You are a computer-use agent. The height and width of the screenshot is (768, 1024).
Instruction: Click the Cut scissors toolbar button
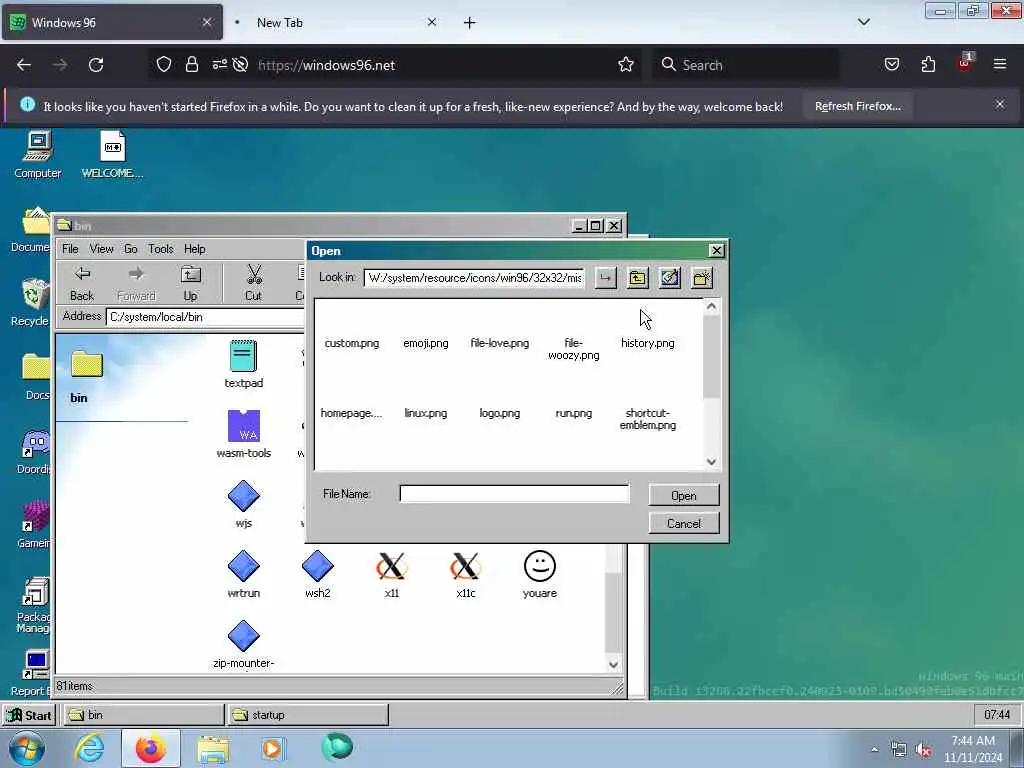coord(253,283)
